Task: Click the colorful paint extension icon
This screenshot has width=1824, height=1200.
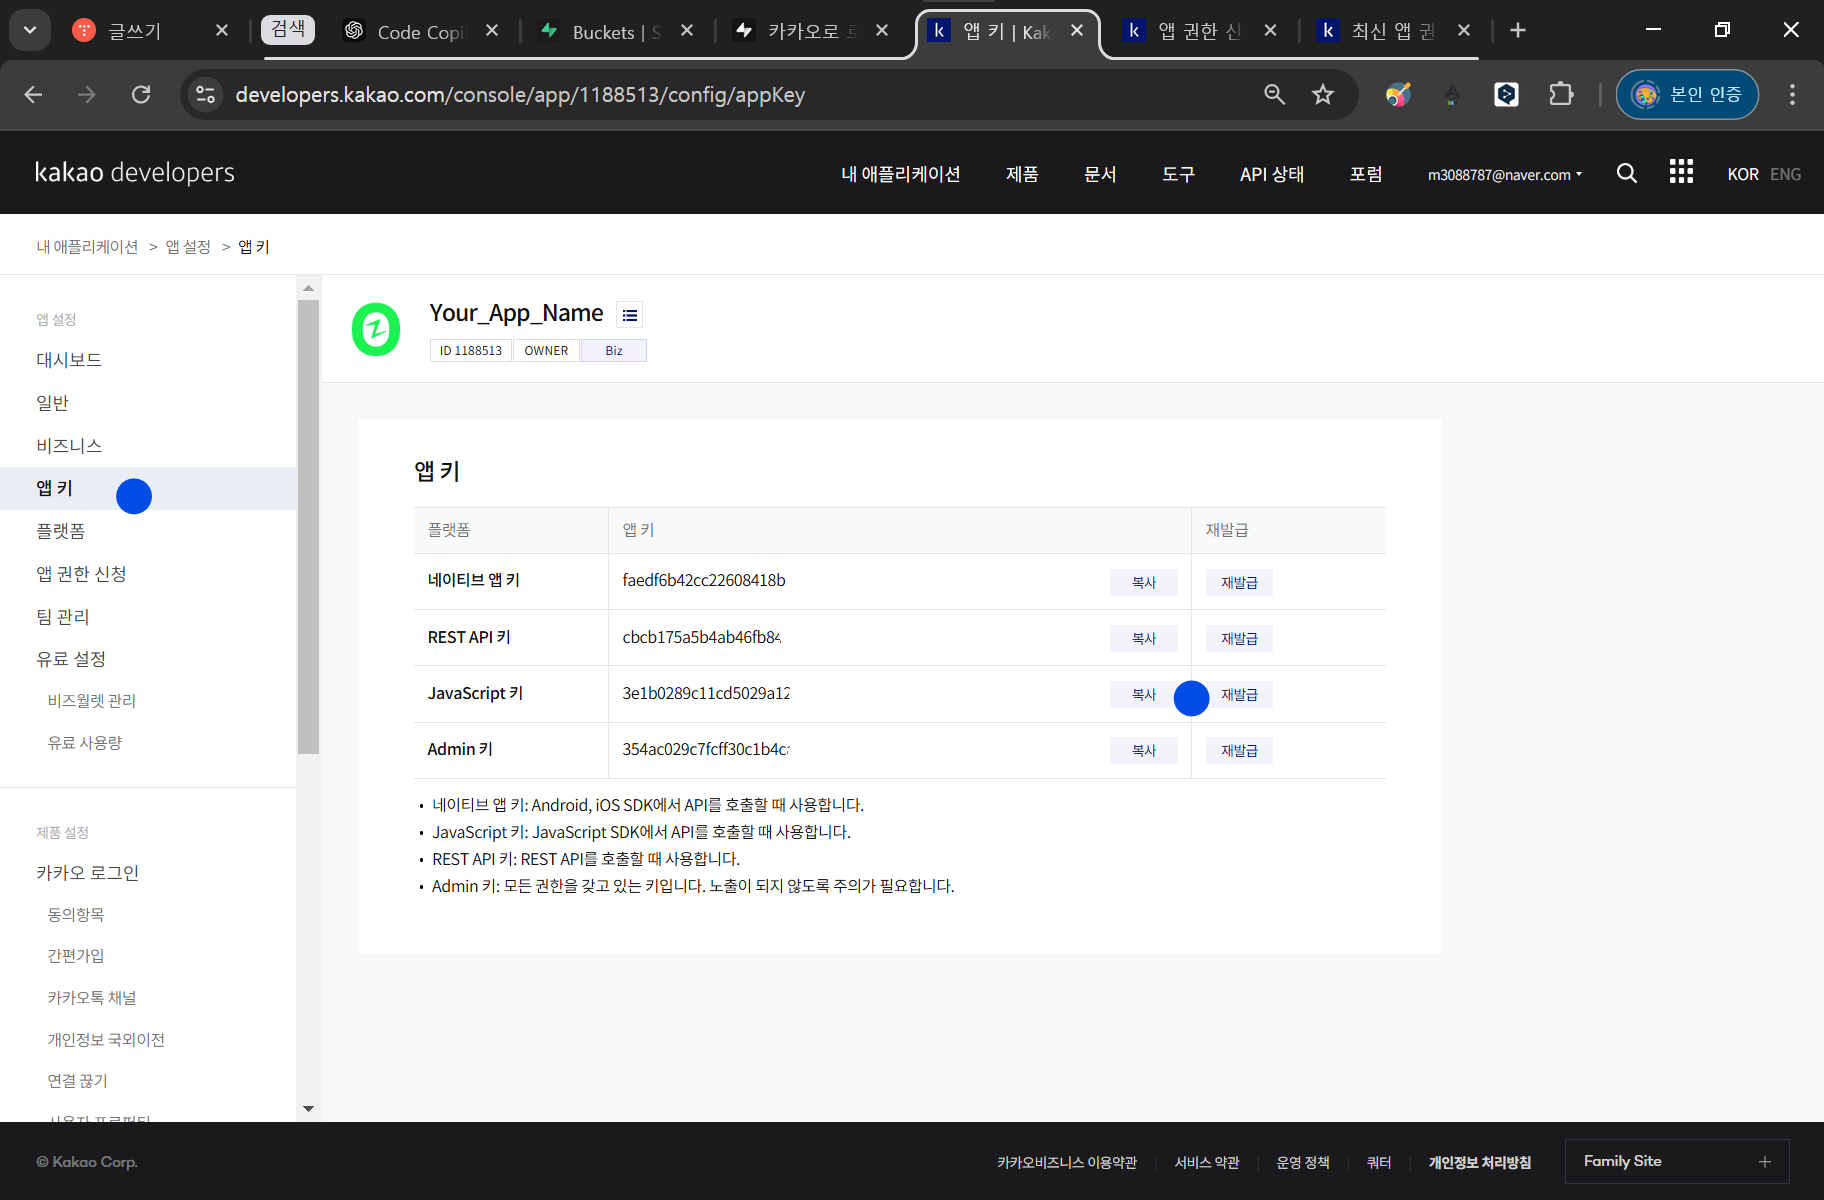Action: pyautogui.click(x=1398, y=94)
